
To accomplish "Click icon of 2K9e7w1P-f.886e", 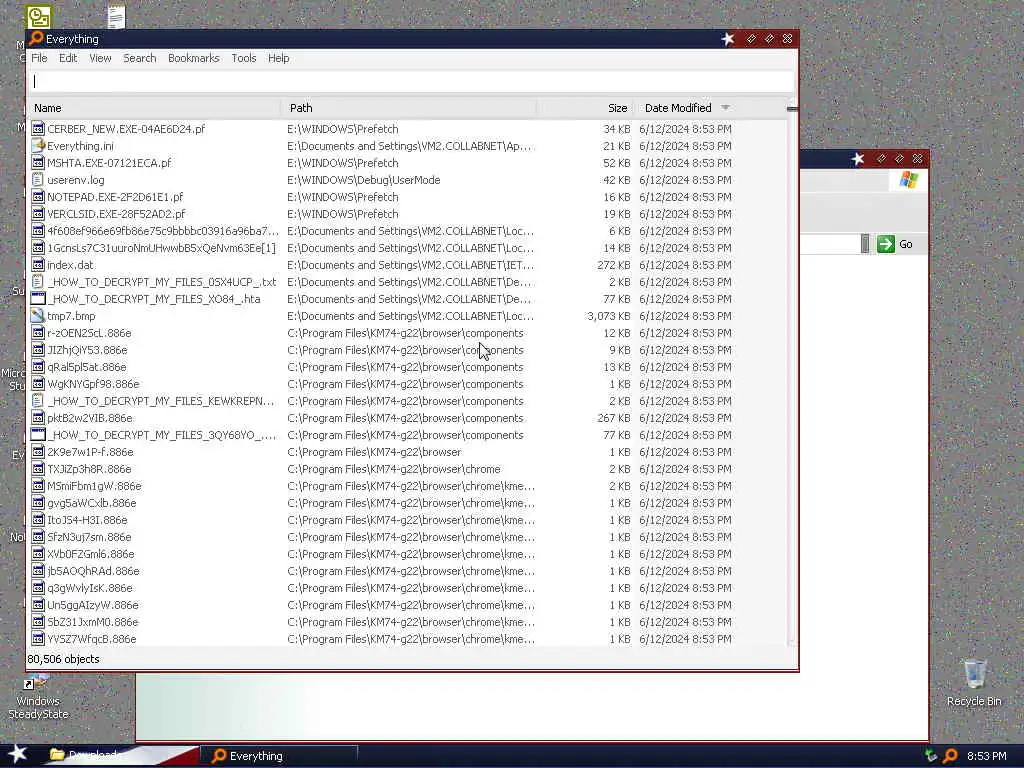I will coord(38,452).
